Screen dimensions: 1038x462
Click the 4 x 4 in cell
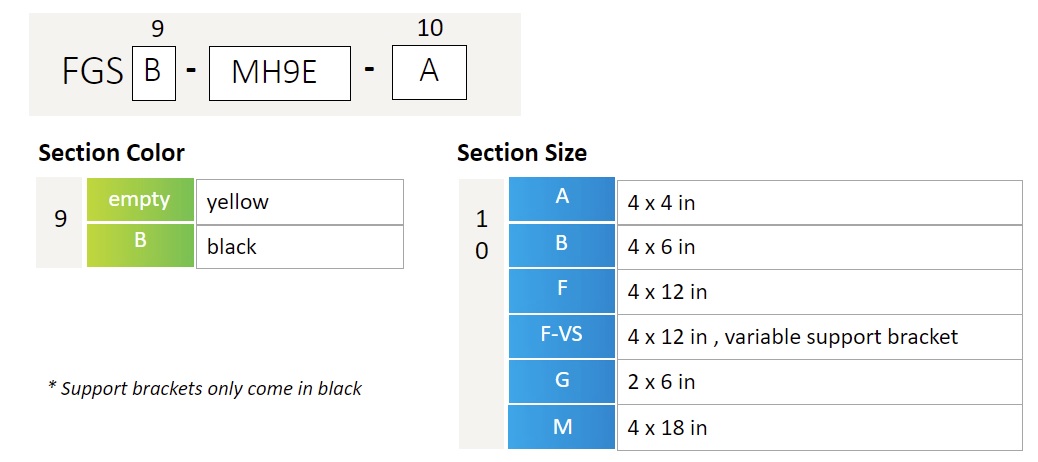coord(820,203)
